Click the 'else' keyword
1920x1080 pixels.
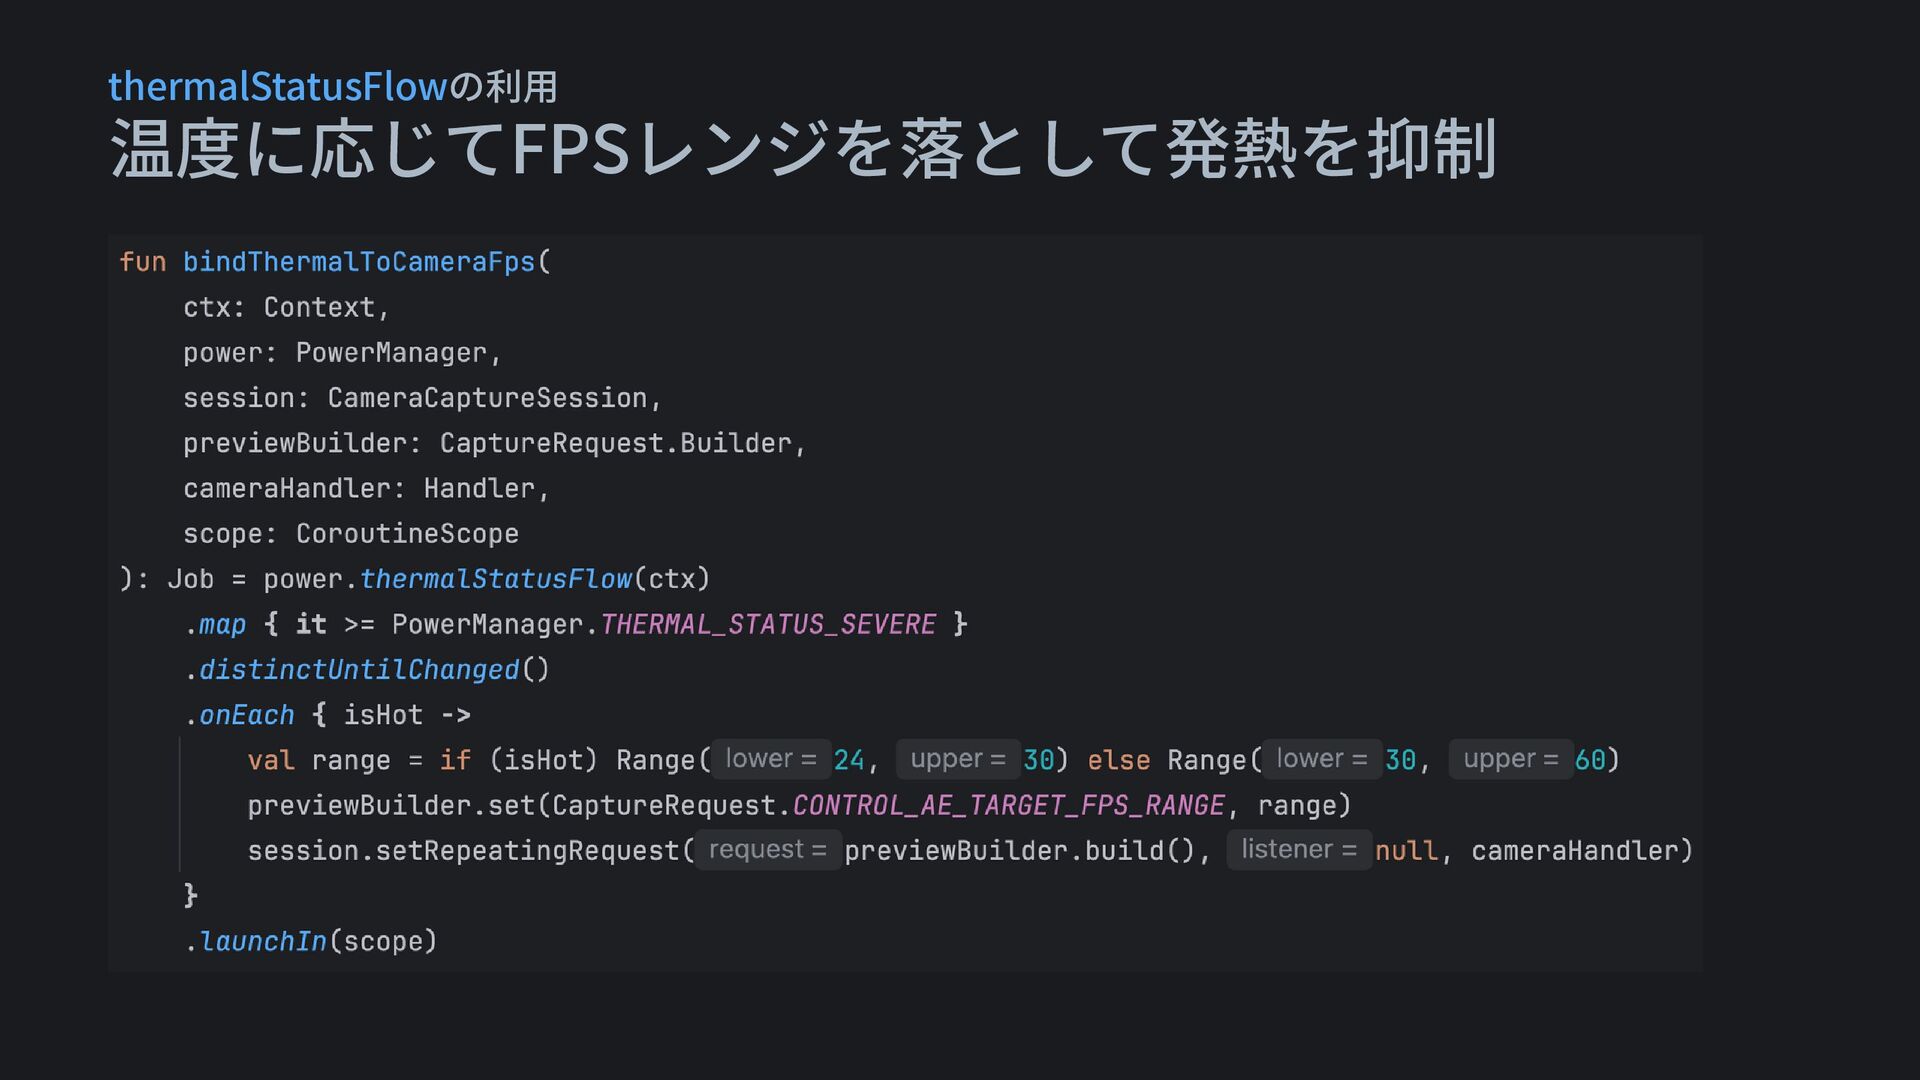[1118, 760]
